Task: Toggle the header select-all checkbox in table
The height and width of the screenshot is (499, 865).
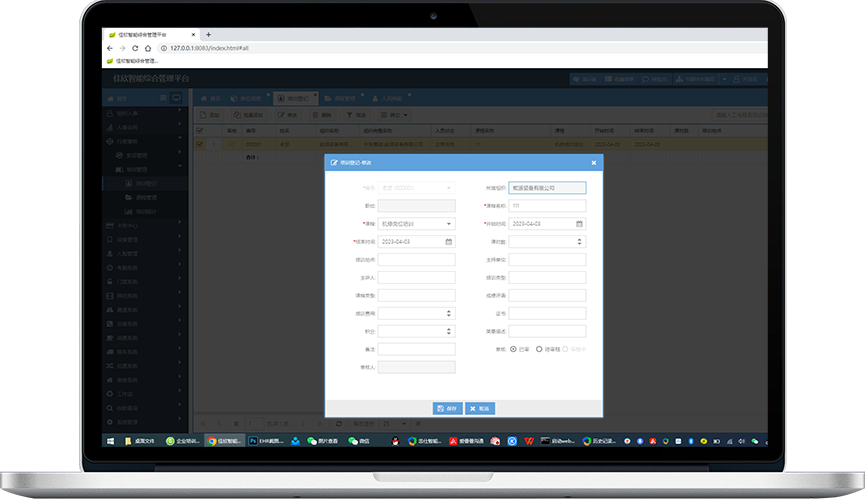Action: (x=200, y=130)
